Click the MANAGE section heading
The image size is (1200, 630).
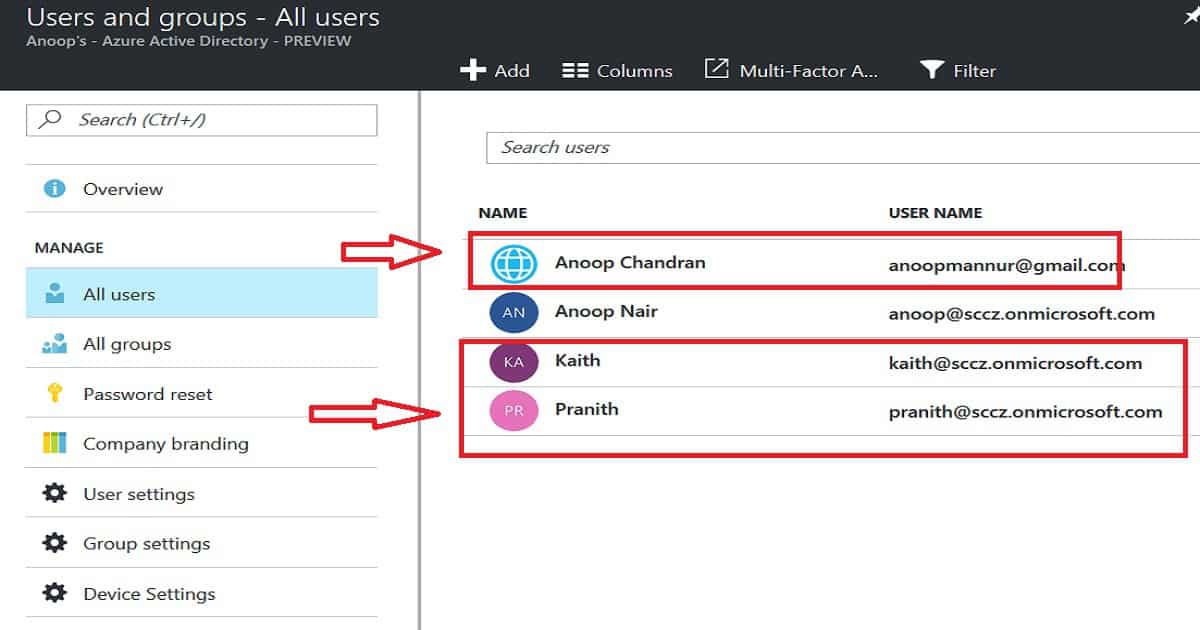tap(69, 248)
